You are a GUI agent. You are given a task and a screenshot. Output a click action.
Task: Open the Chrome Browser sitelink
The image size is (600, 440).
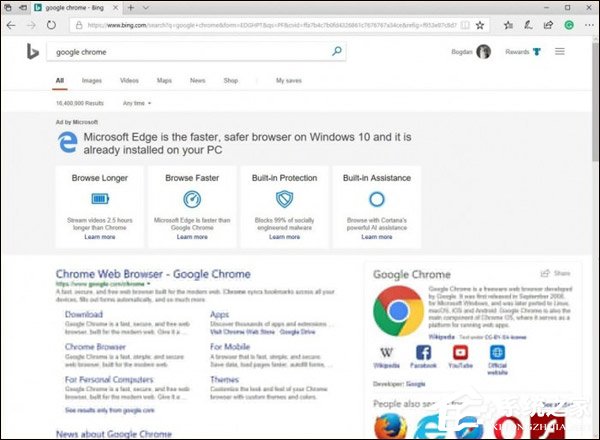coord(95,347)
